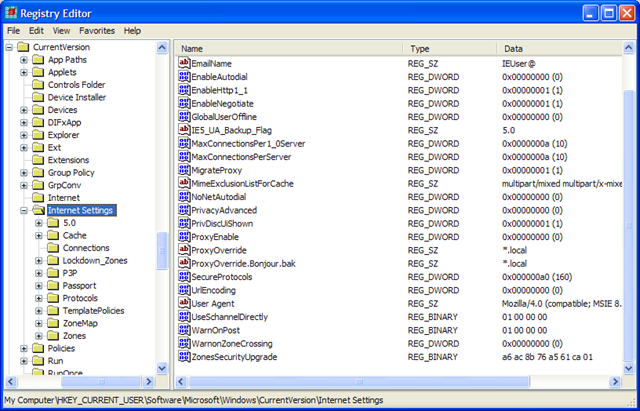640x411 pixels.
Task: Select the Cache subkey
Action: pyautogui.click(x=75, y=235)
